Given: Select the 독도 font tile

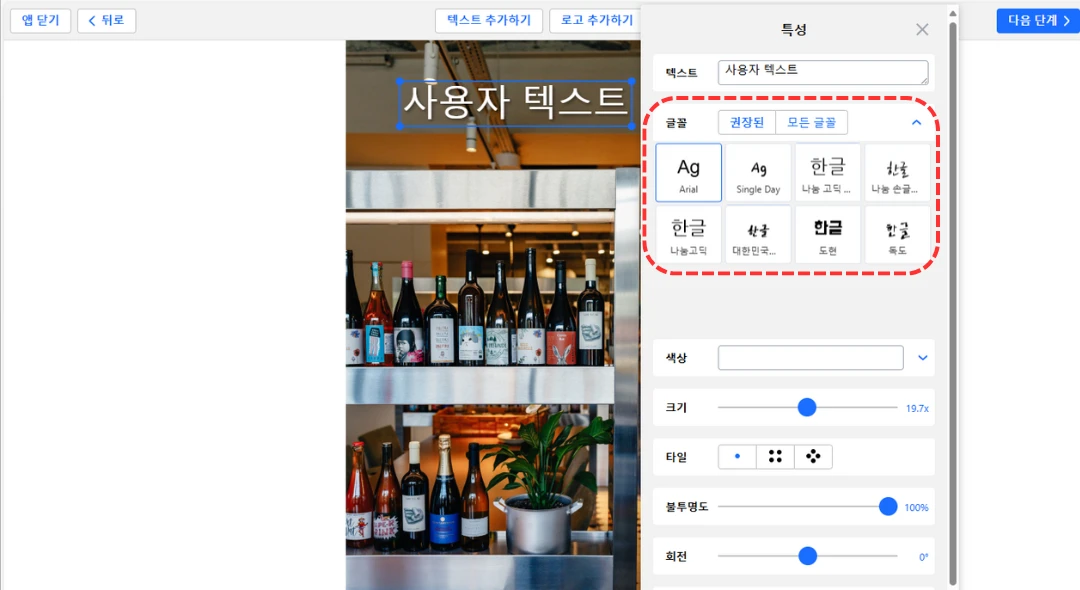Looking at the screenshot, I should (x=897, y=235).
